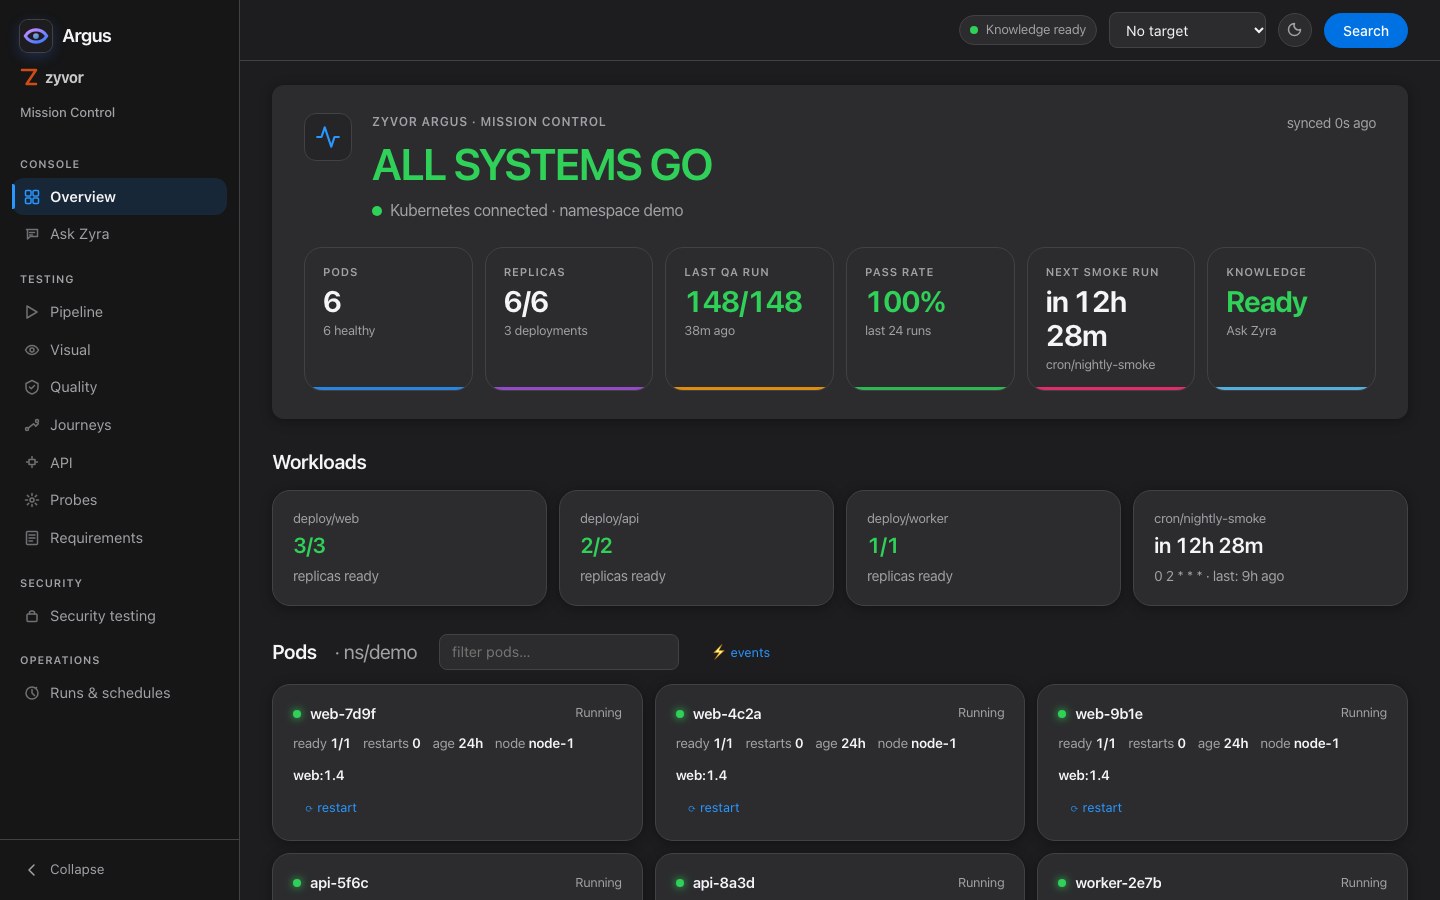Click the API icon in the sidebar

click(32, 463)
